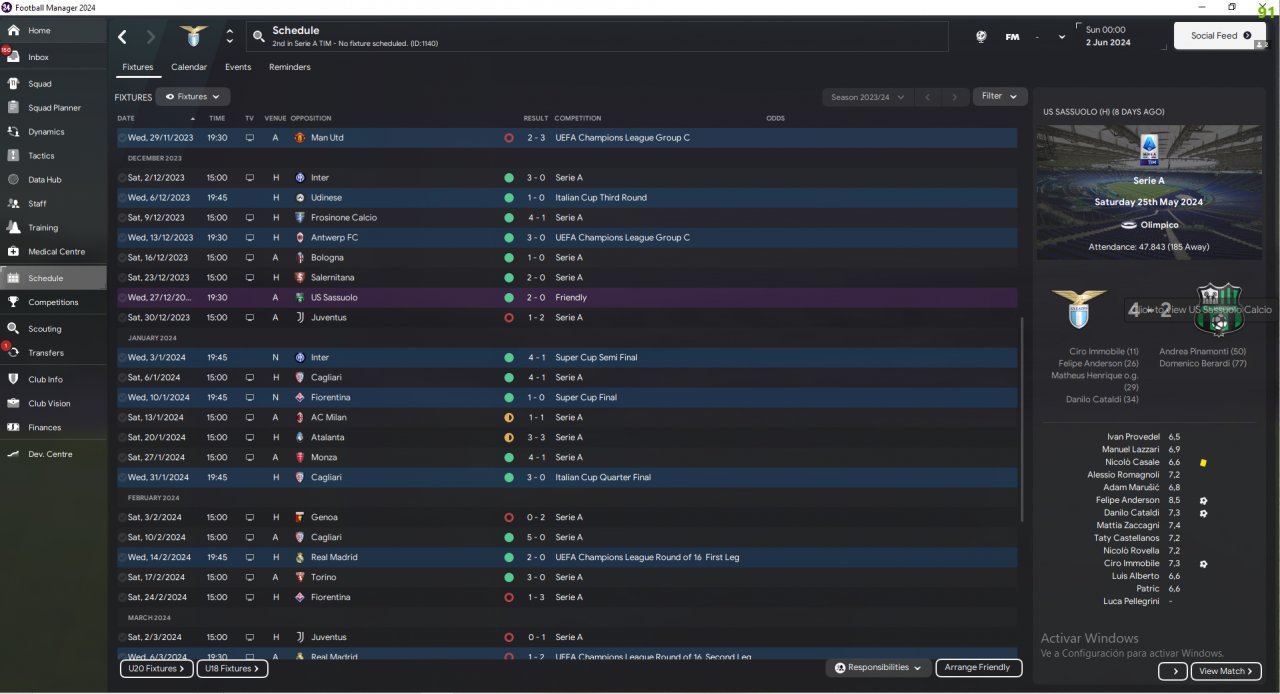Click the back navigation arrow
Image resolution: width=1280 pixels, height=694 pixels.
pyautogui.click(x=122, y=37)
